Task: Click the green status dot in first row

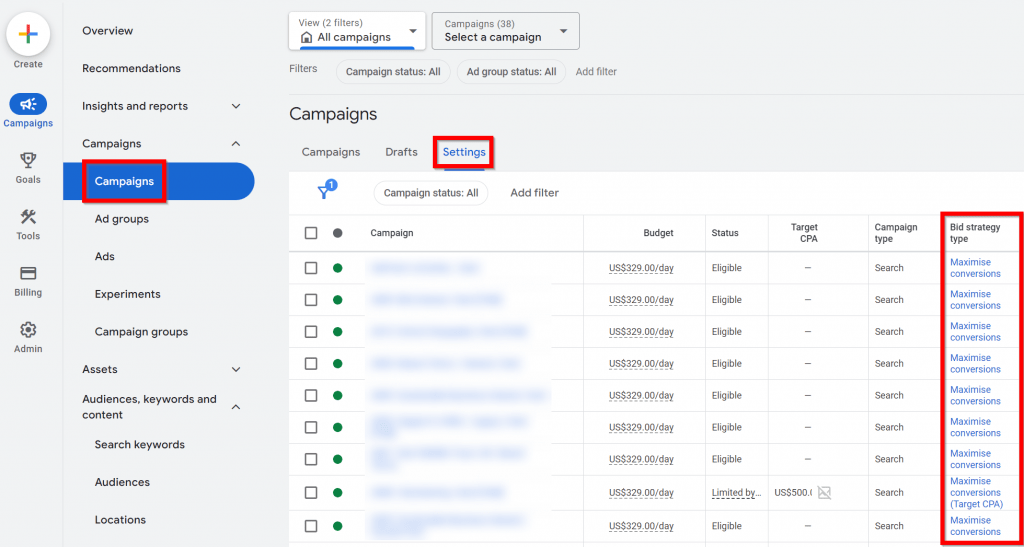Action: (x=338, y=268)
